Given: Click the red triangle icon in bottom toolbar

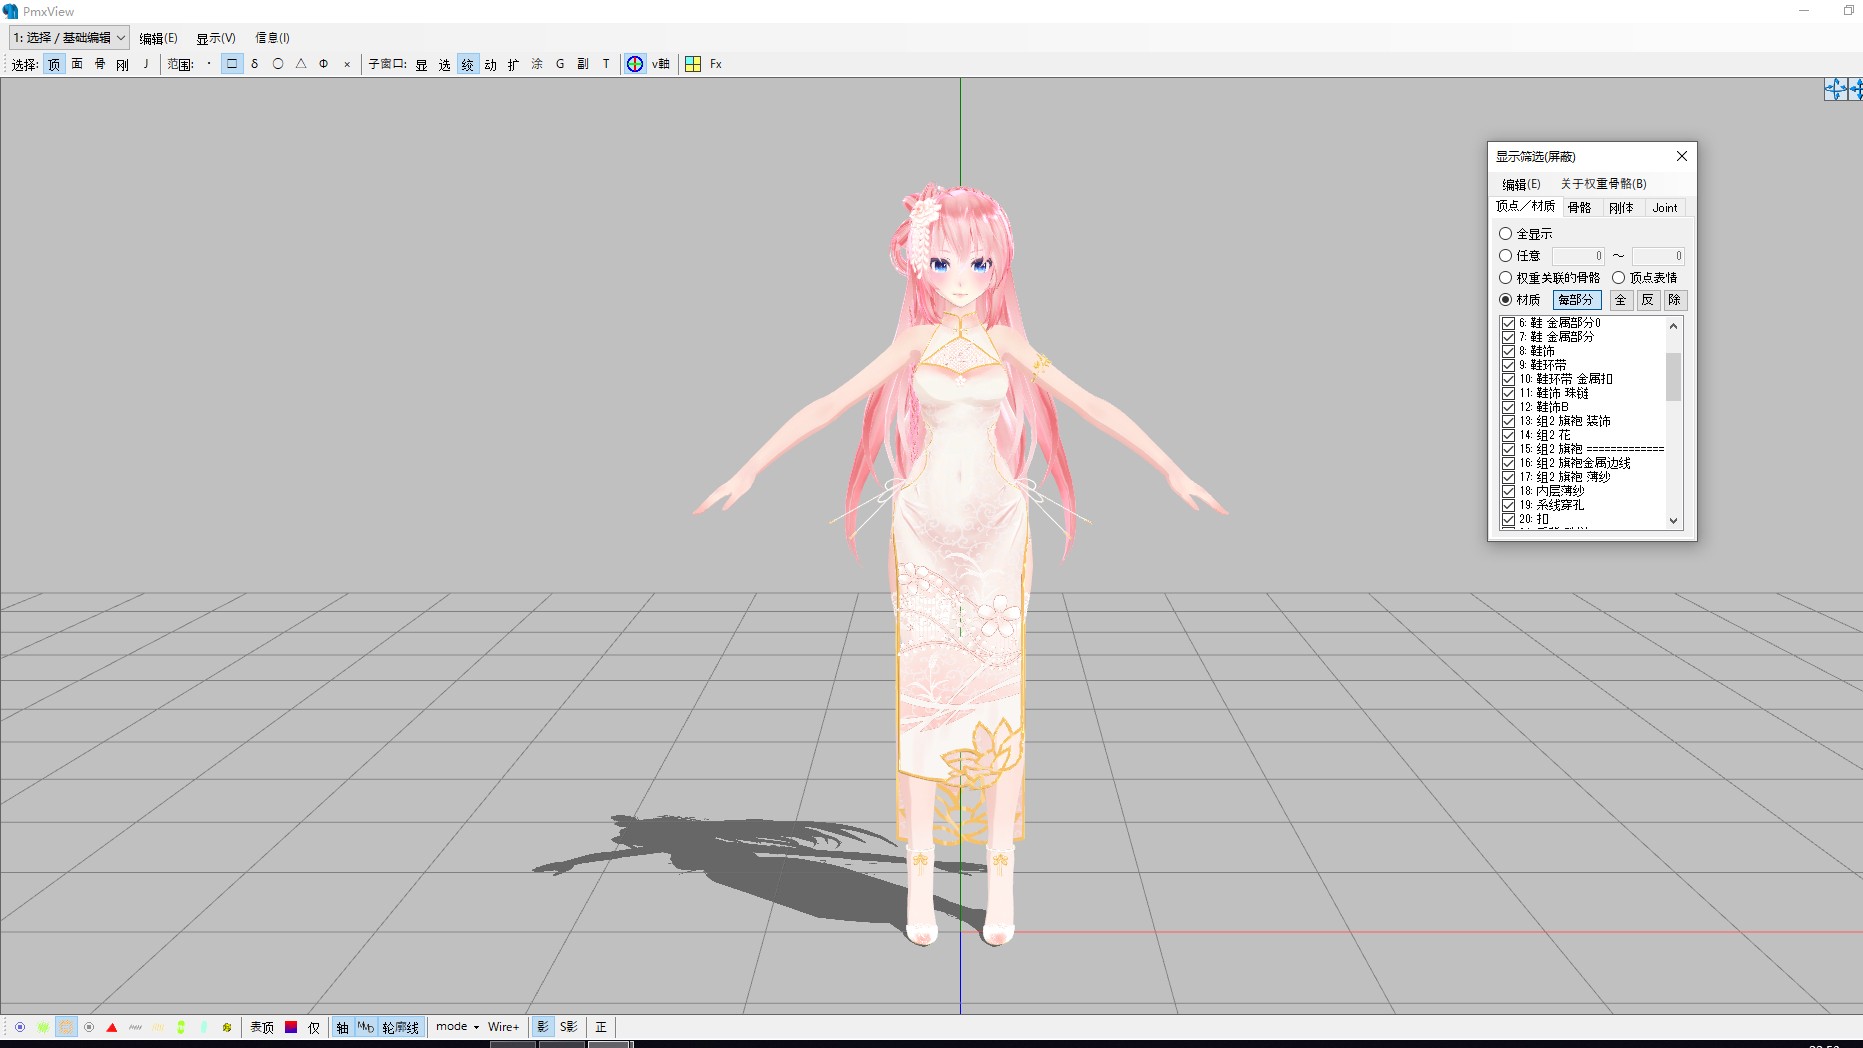Looking at the screenshot, I should point(112,1027).
